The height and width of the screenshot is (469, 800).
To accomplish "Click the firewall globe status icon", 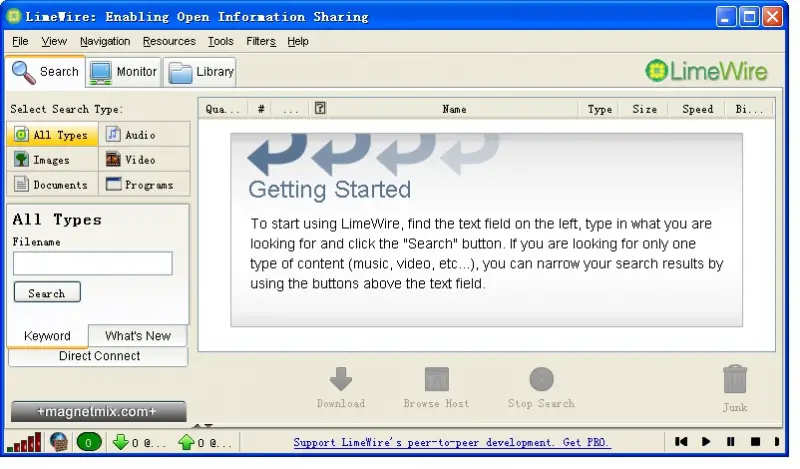I will pos(59,442).
